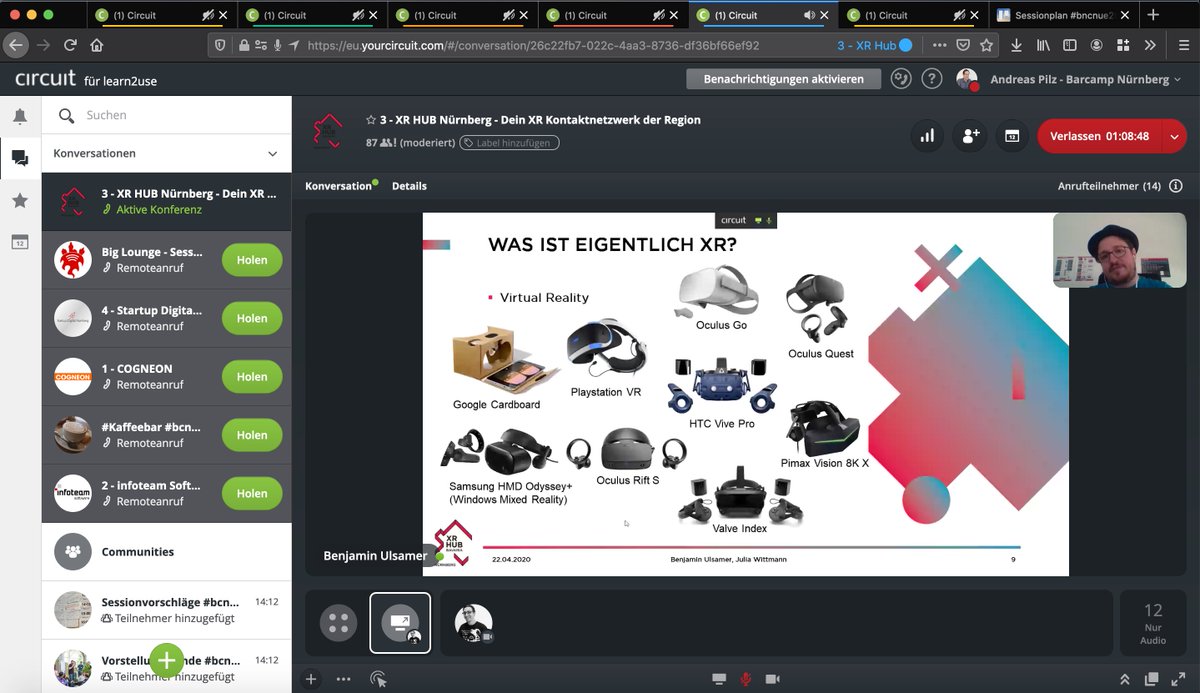Viewport: 1200px width, 693px height.
Task: Open the phone settings icon next to help
Action: click(x=901, y=79)
